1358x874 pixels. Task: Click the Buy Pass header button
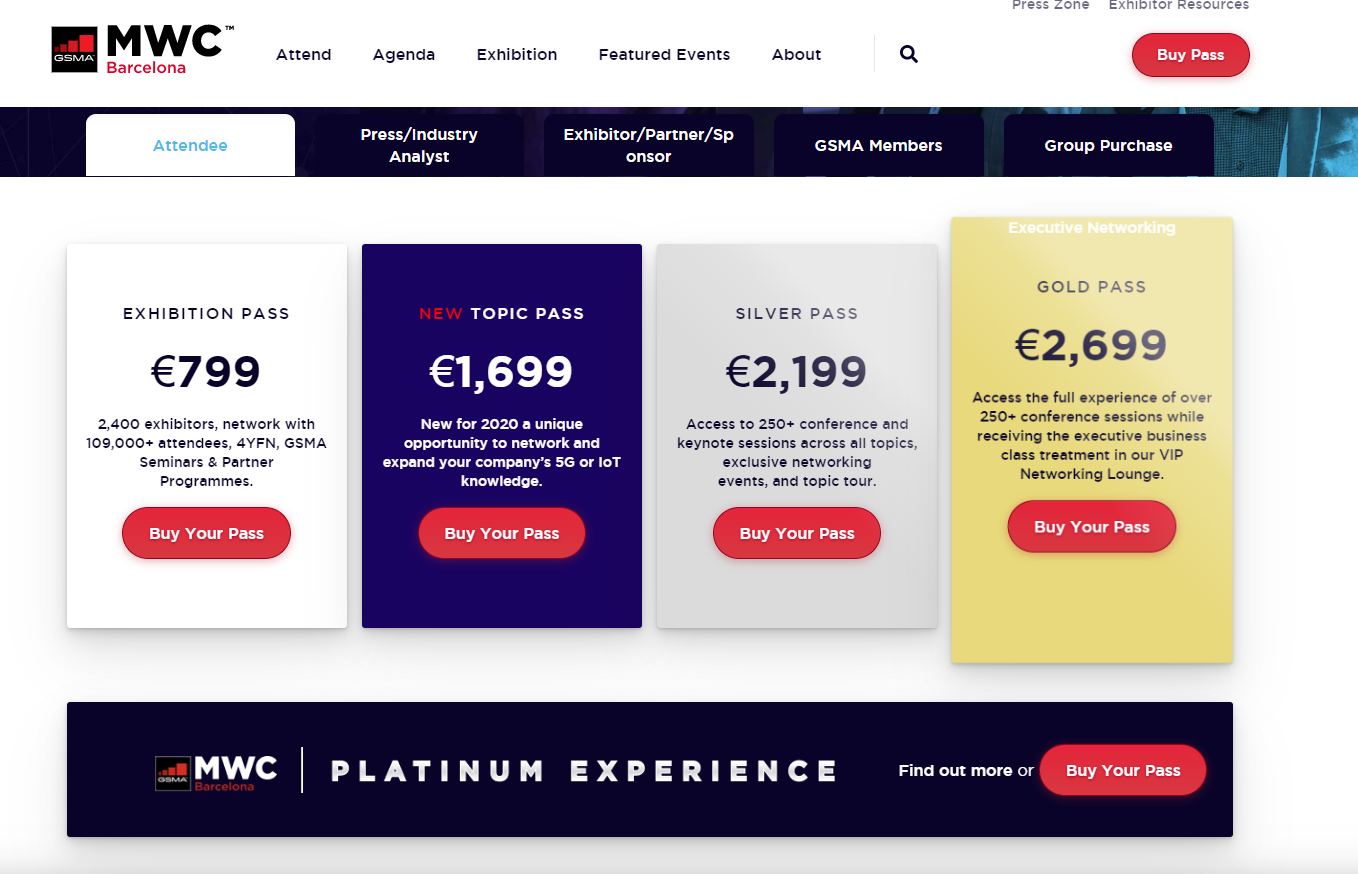(1190, 55)
